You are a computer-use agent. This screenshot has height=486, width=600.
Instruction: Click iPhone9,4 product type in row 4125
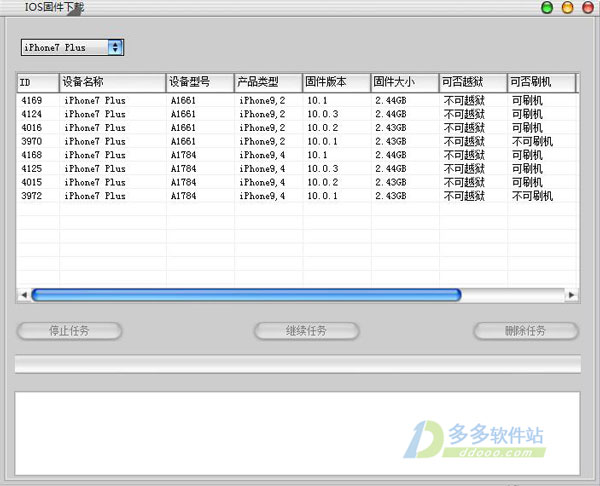click(262, 169)
